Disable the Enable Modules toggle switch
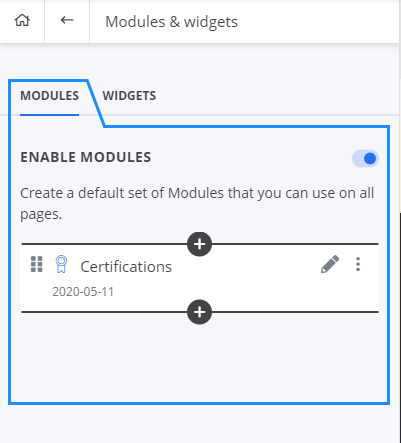 pyautogui.click(x=365, y=158)
